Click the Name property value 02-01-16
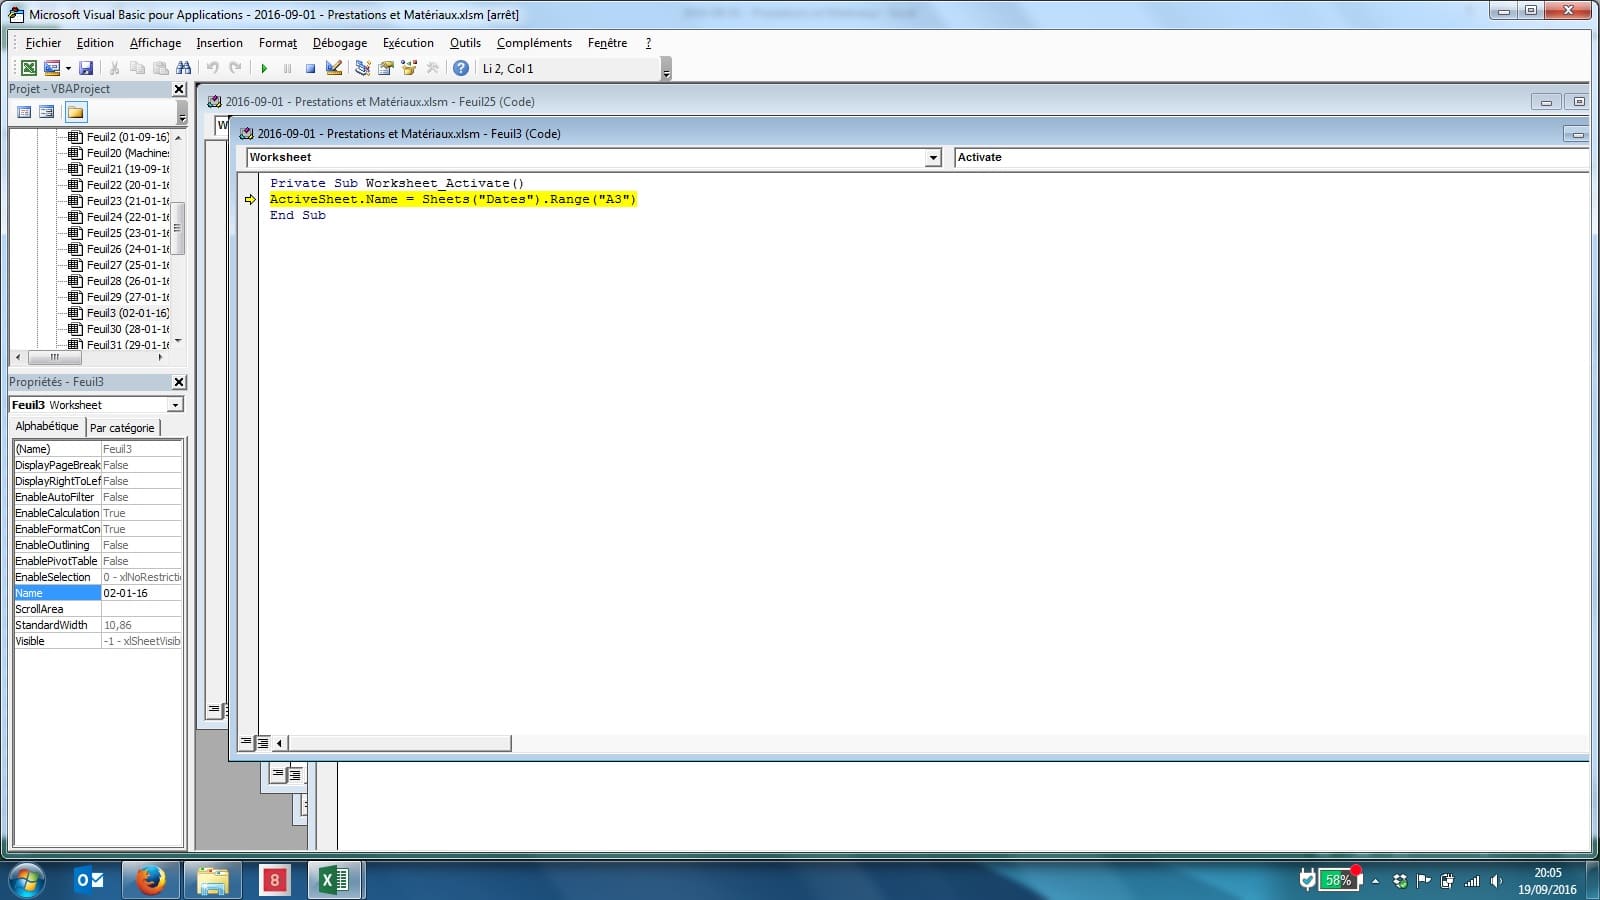 point(141,593)
